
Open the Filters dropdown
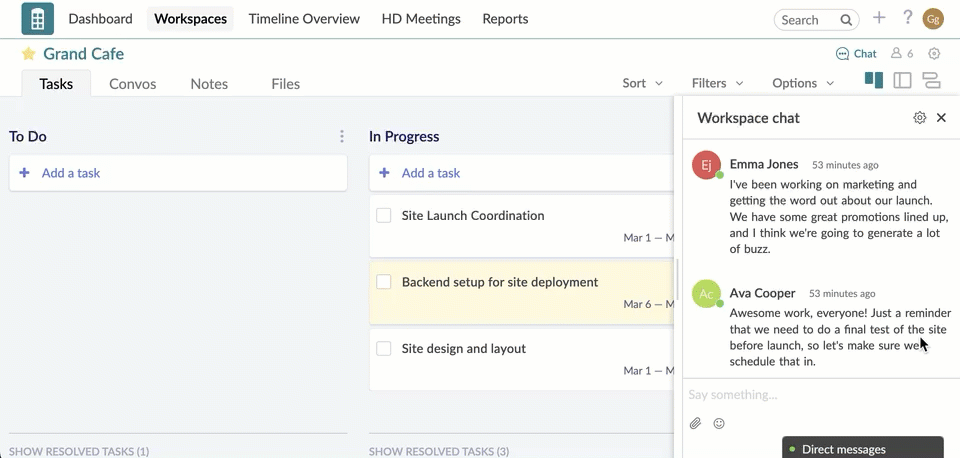[x=718, y=83]
